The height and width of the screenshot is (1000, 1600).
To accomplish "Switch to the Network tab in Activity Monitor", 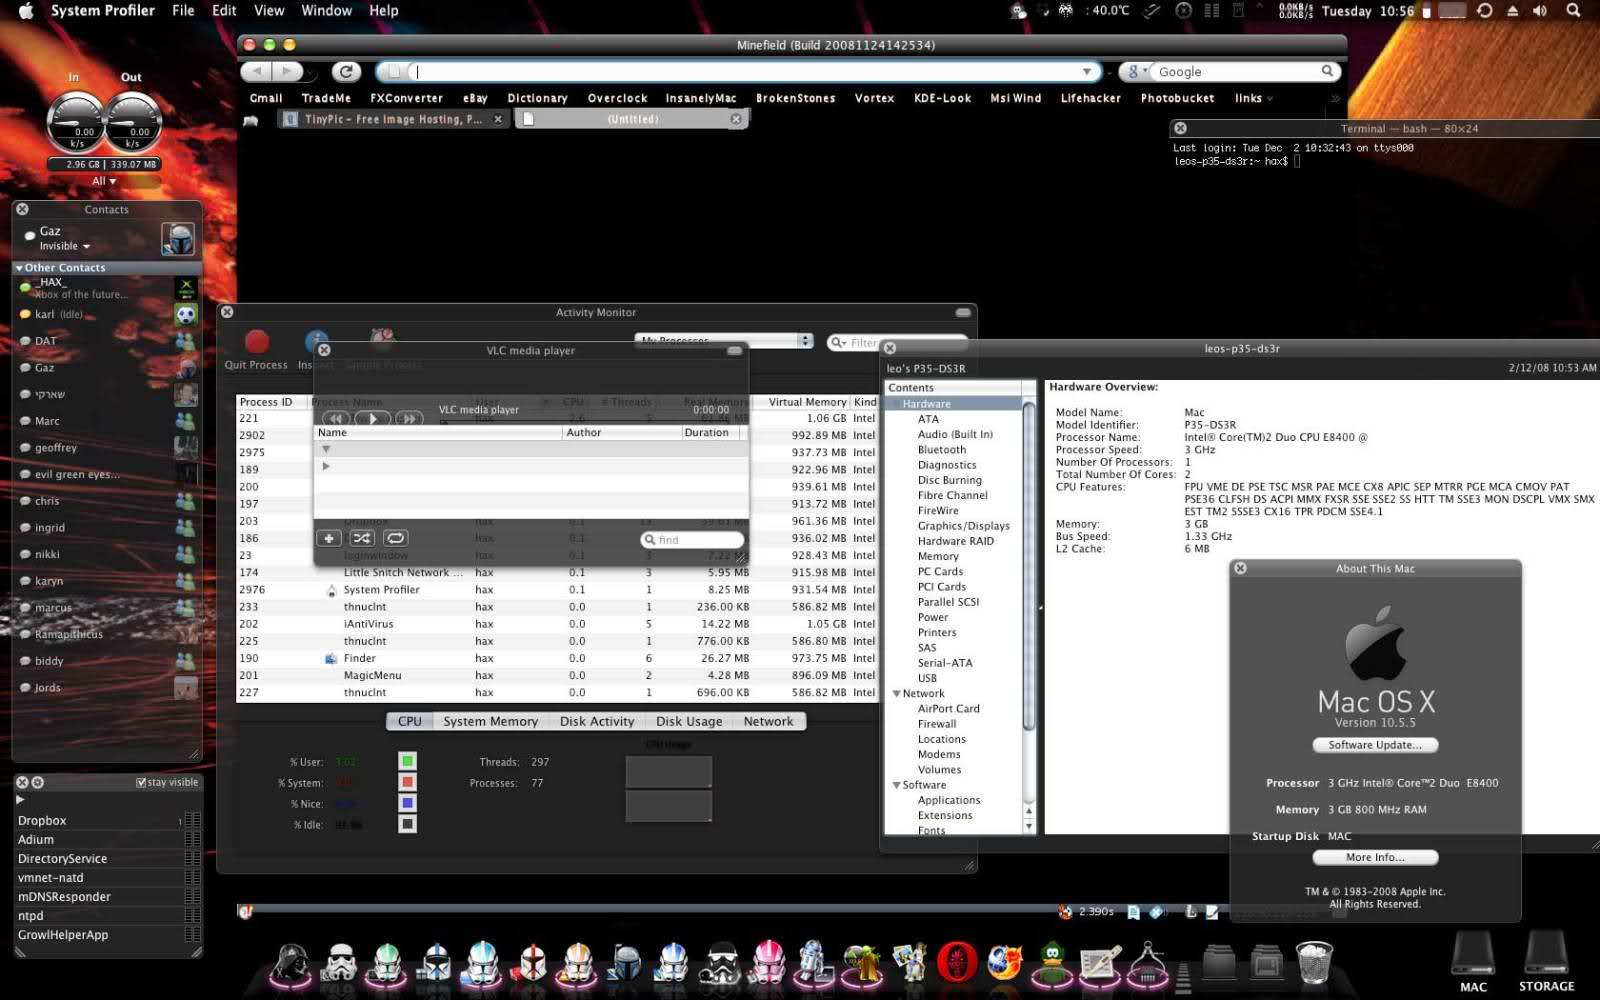I will click(768, 721).
